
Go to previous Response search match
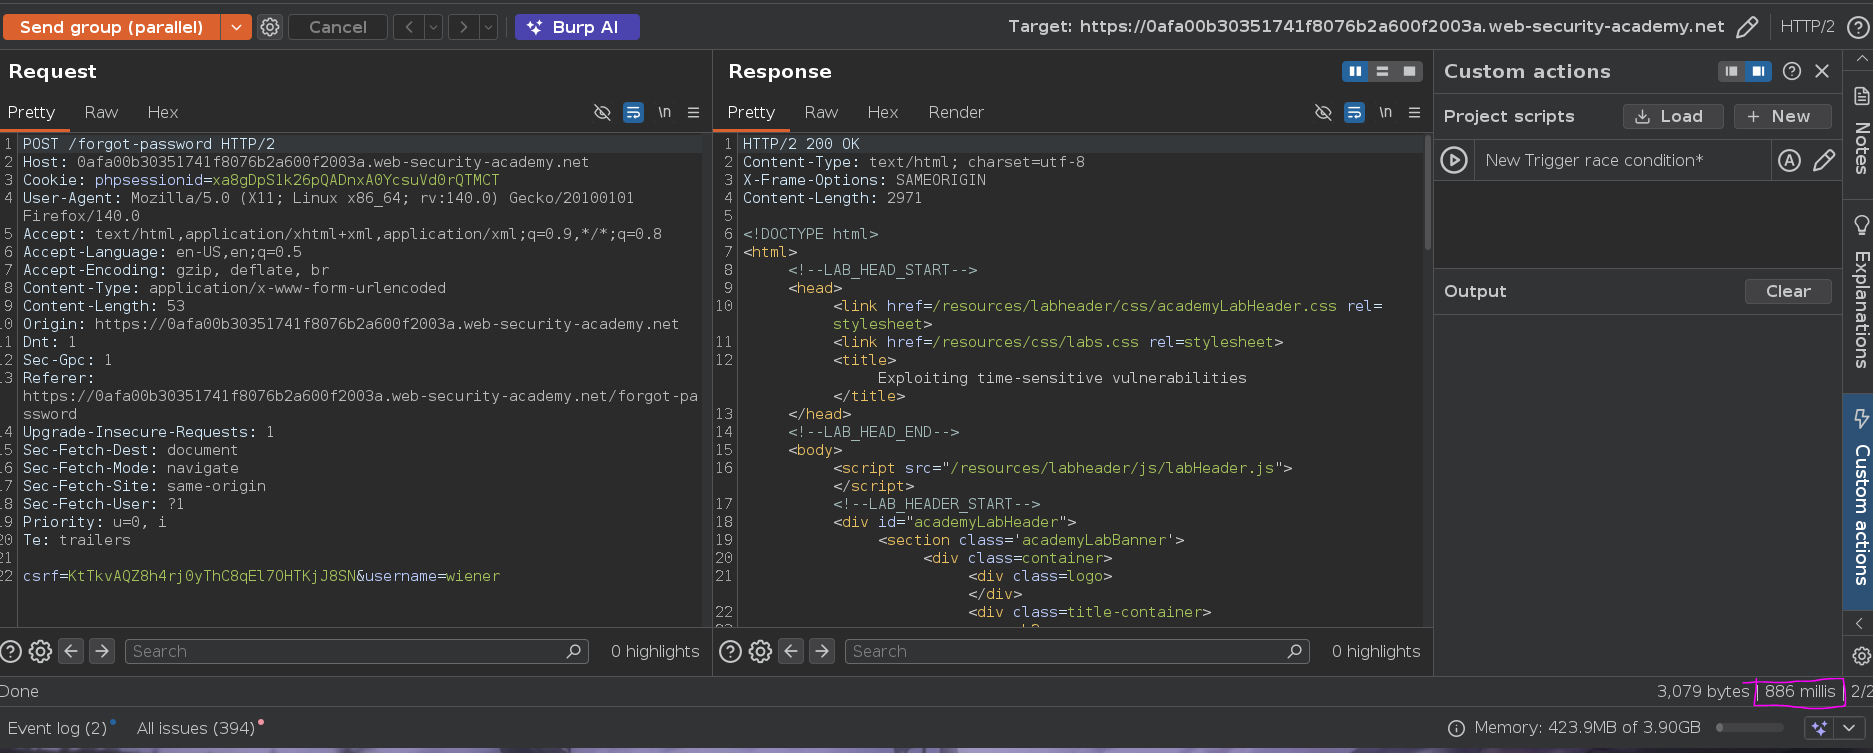click(791, 651)
